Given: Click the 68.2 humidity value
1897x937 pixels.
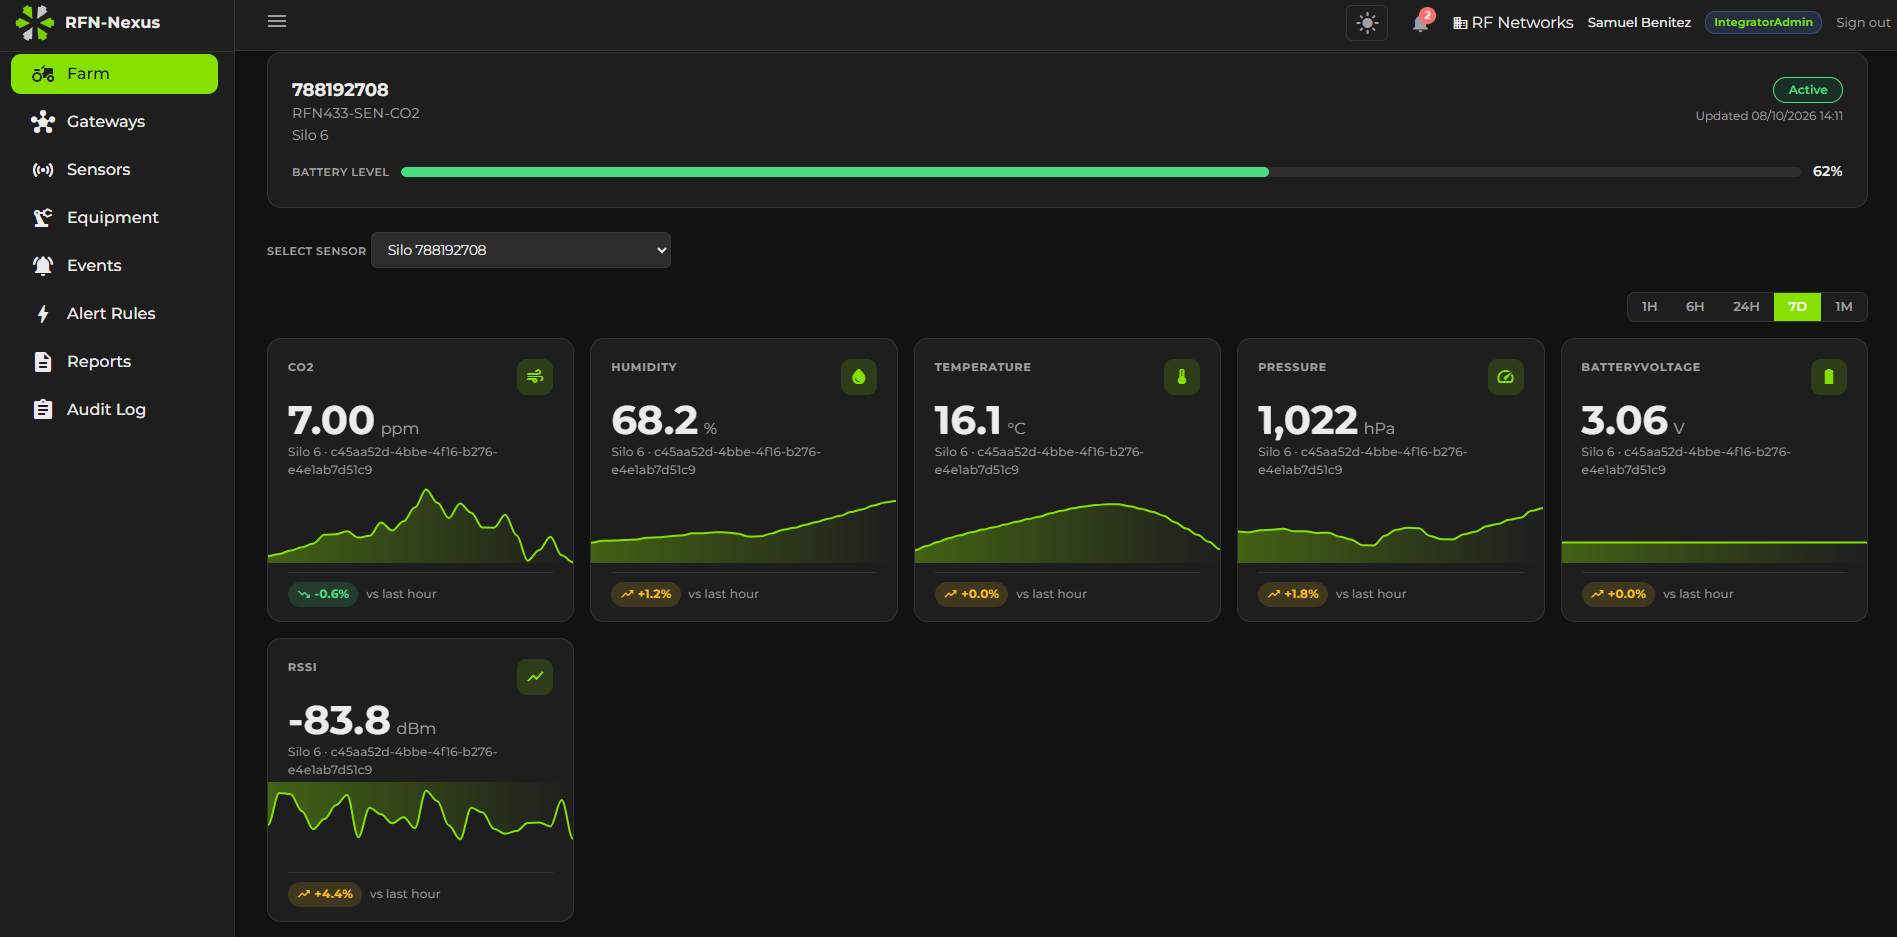Looking at the screenshot, I should [654, 420].
